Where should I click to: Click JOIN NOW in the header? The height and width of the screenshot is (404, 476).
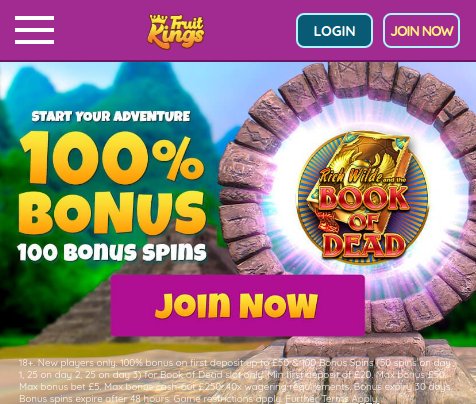pos(422,31)
